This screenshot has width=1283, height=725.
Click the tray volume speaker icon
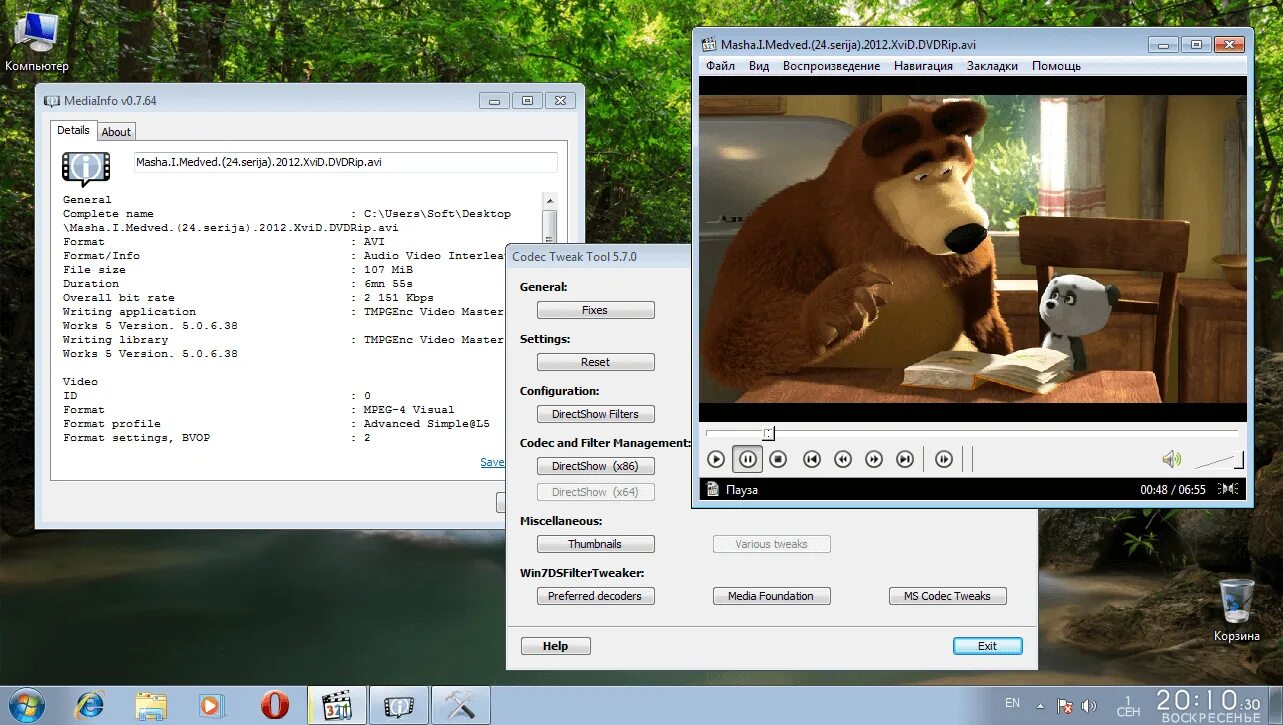coord(1089,706)
